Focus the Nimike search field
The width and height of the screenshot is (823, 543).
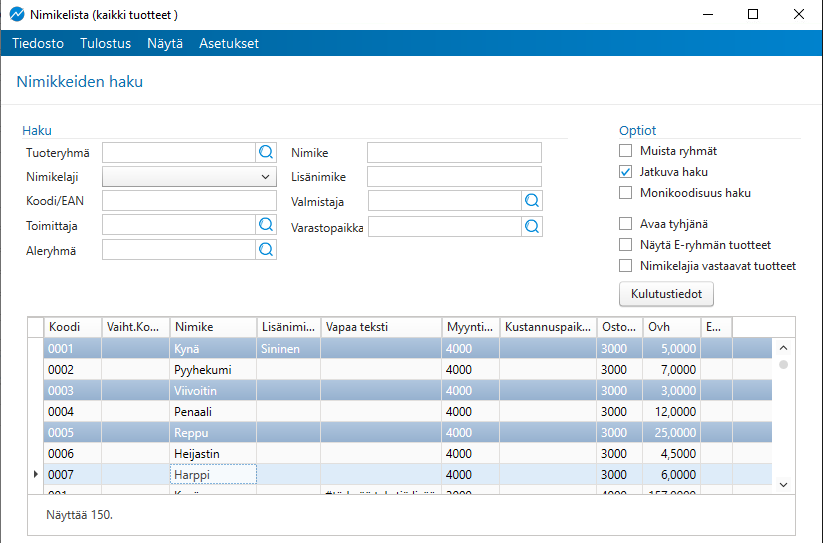pyautogui.click(x=455, y=153)
